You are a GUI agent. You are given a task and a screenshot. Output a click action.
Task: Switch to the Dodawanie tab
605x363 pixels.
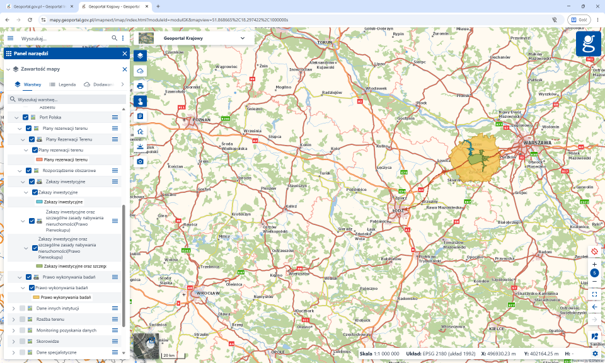coord(99,84)
